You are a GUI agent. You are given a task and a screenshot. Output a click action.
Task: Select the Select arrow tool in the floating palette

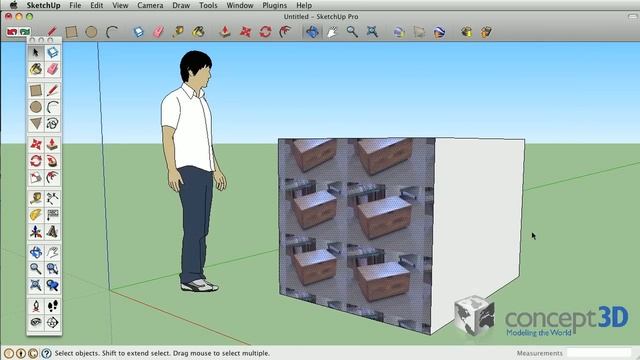coord(36,52)
